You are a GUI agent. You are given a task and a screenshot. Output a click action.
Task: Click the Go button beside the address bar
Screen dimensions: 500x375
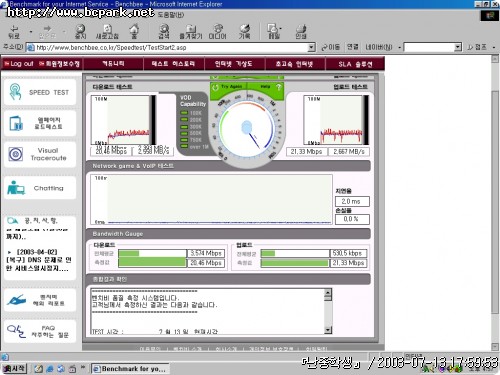pos(330,47)
